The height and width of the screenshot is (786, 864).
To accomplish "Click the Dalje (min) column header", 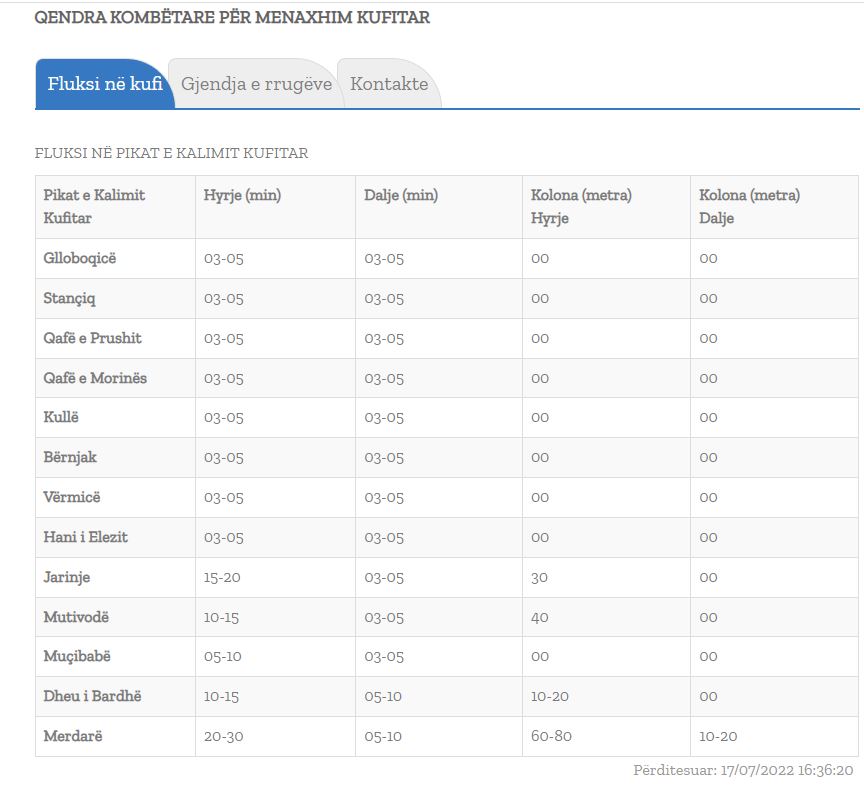I will 401,195.
